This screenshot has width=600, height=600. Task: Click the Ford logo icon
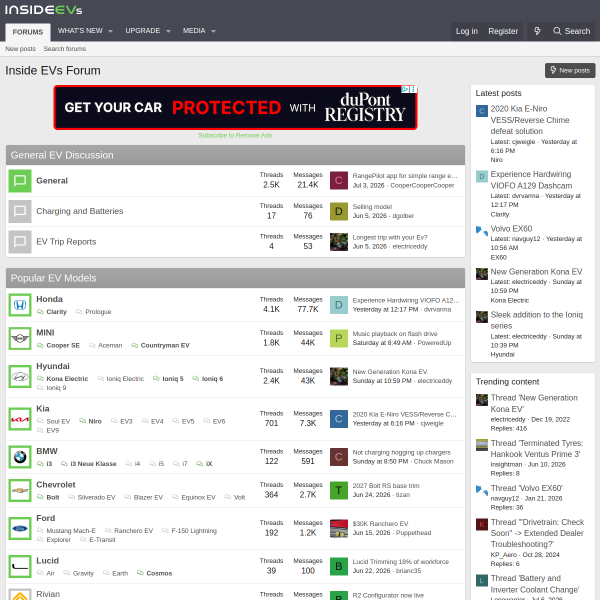[x=20, y=528]
